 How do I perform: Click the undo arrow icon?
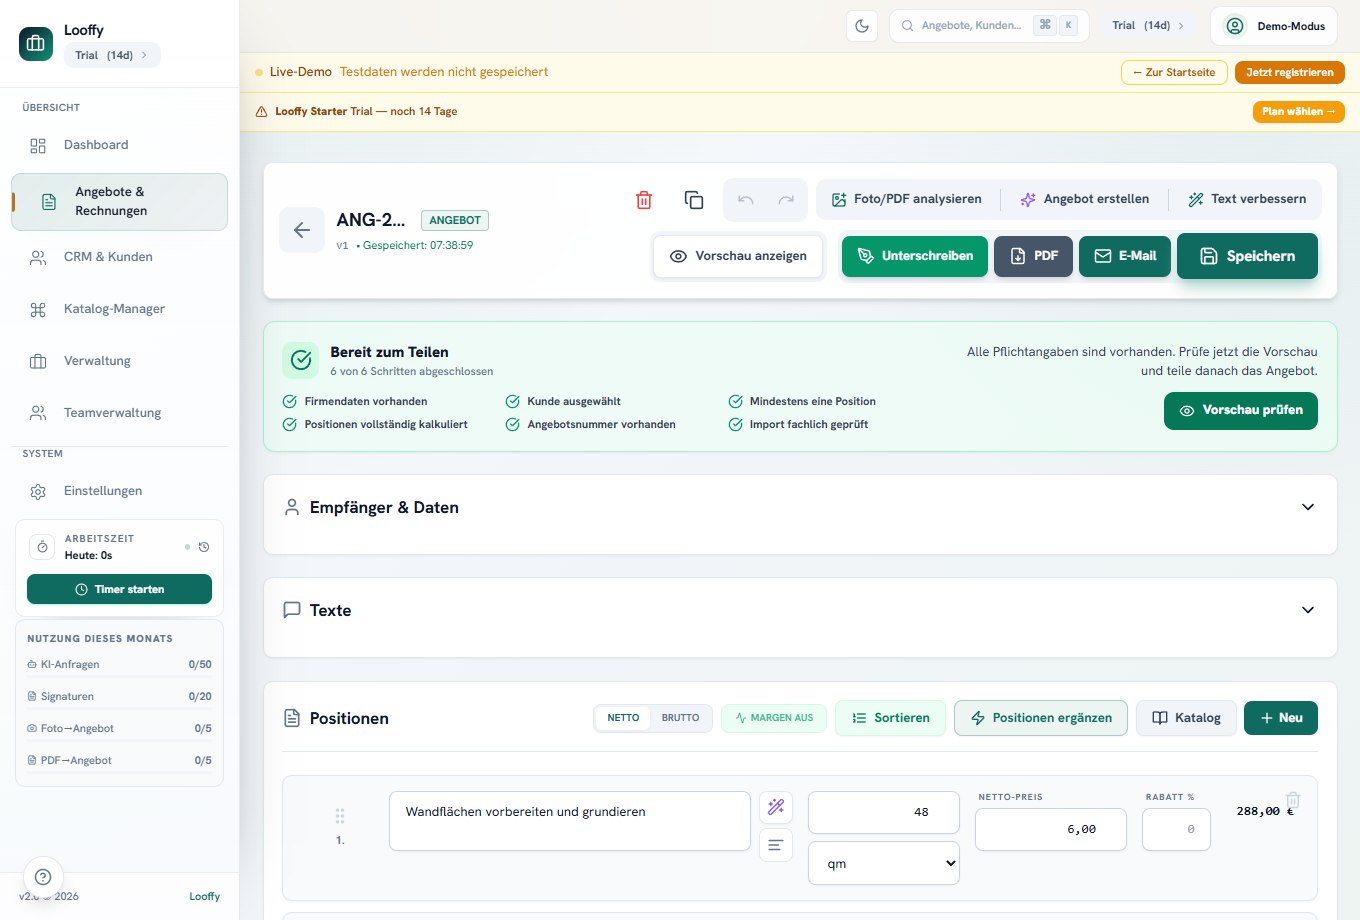746,200
